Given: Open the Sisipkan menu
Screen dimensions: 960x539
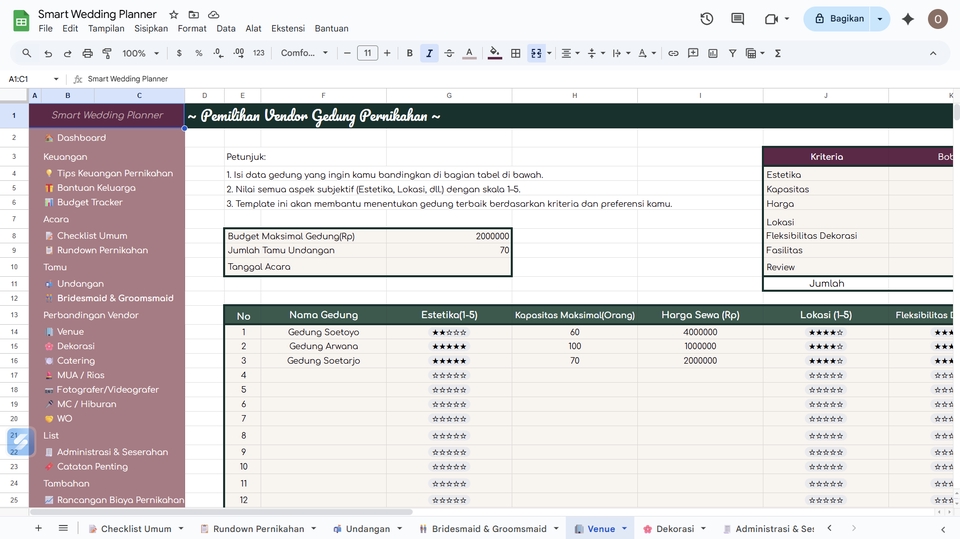Looking at the screenshot, I should (151, 28).
